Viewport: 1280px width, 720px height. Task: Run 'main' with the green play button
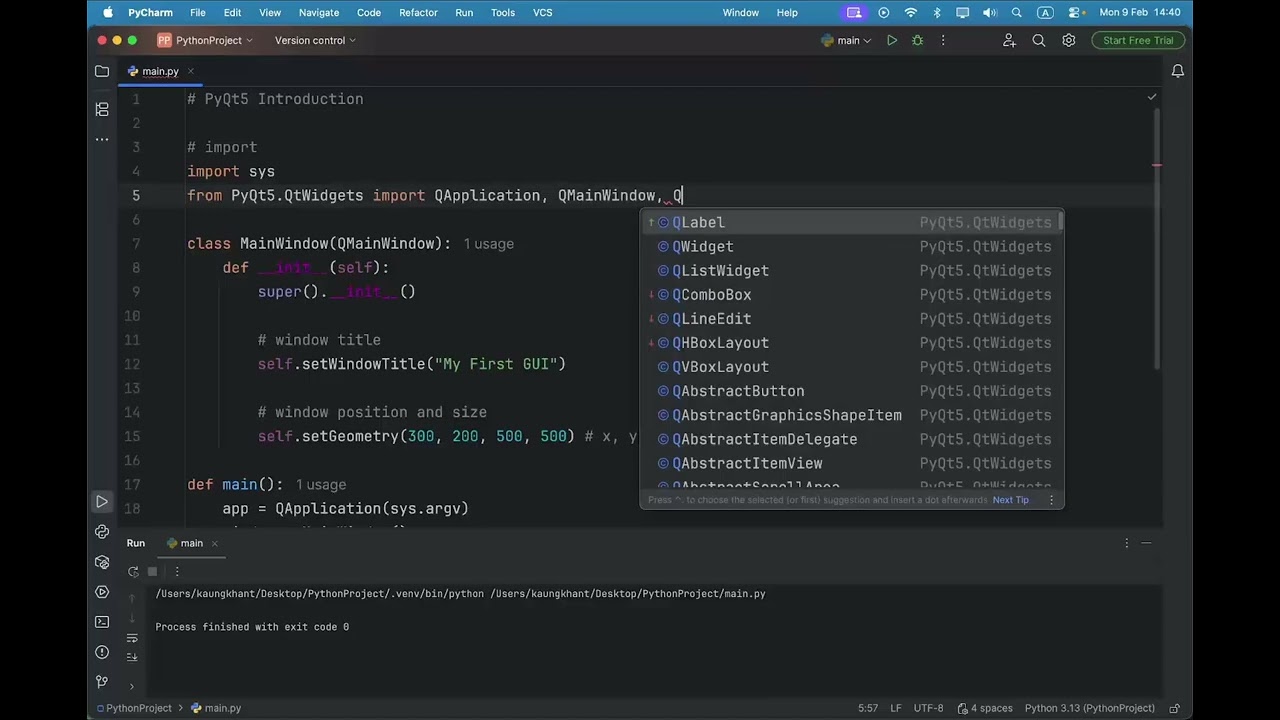click(892, 40)
